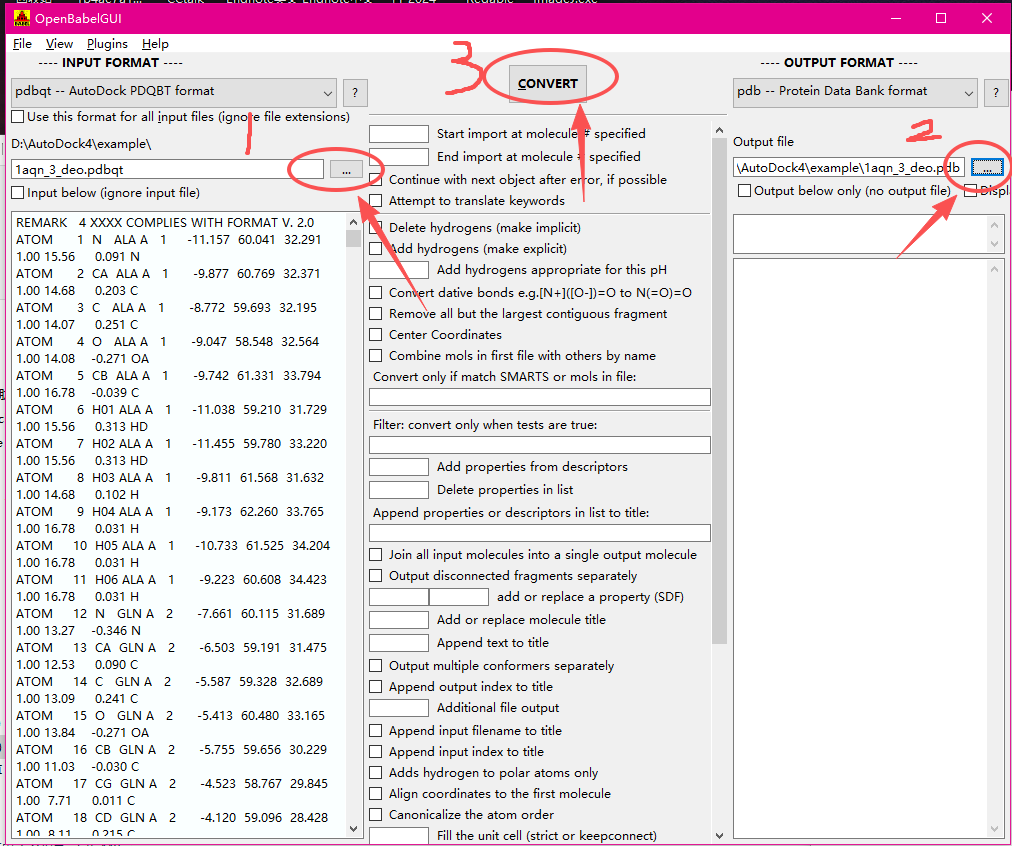Check 'Delete hydrogens (make implicit)' option
Screen dimensions: 1012x846
(376, 228)
